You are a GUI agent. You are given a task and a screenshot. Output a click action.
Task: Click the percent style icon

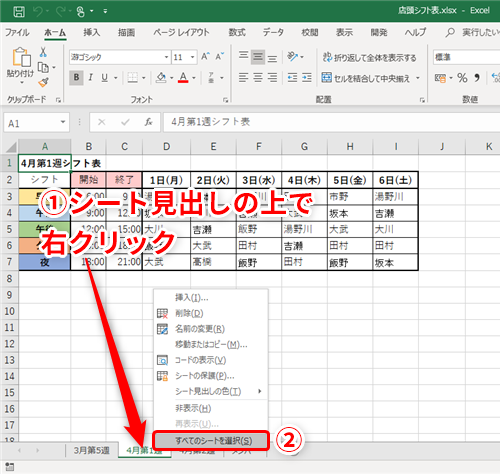tap(462, 78)
